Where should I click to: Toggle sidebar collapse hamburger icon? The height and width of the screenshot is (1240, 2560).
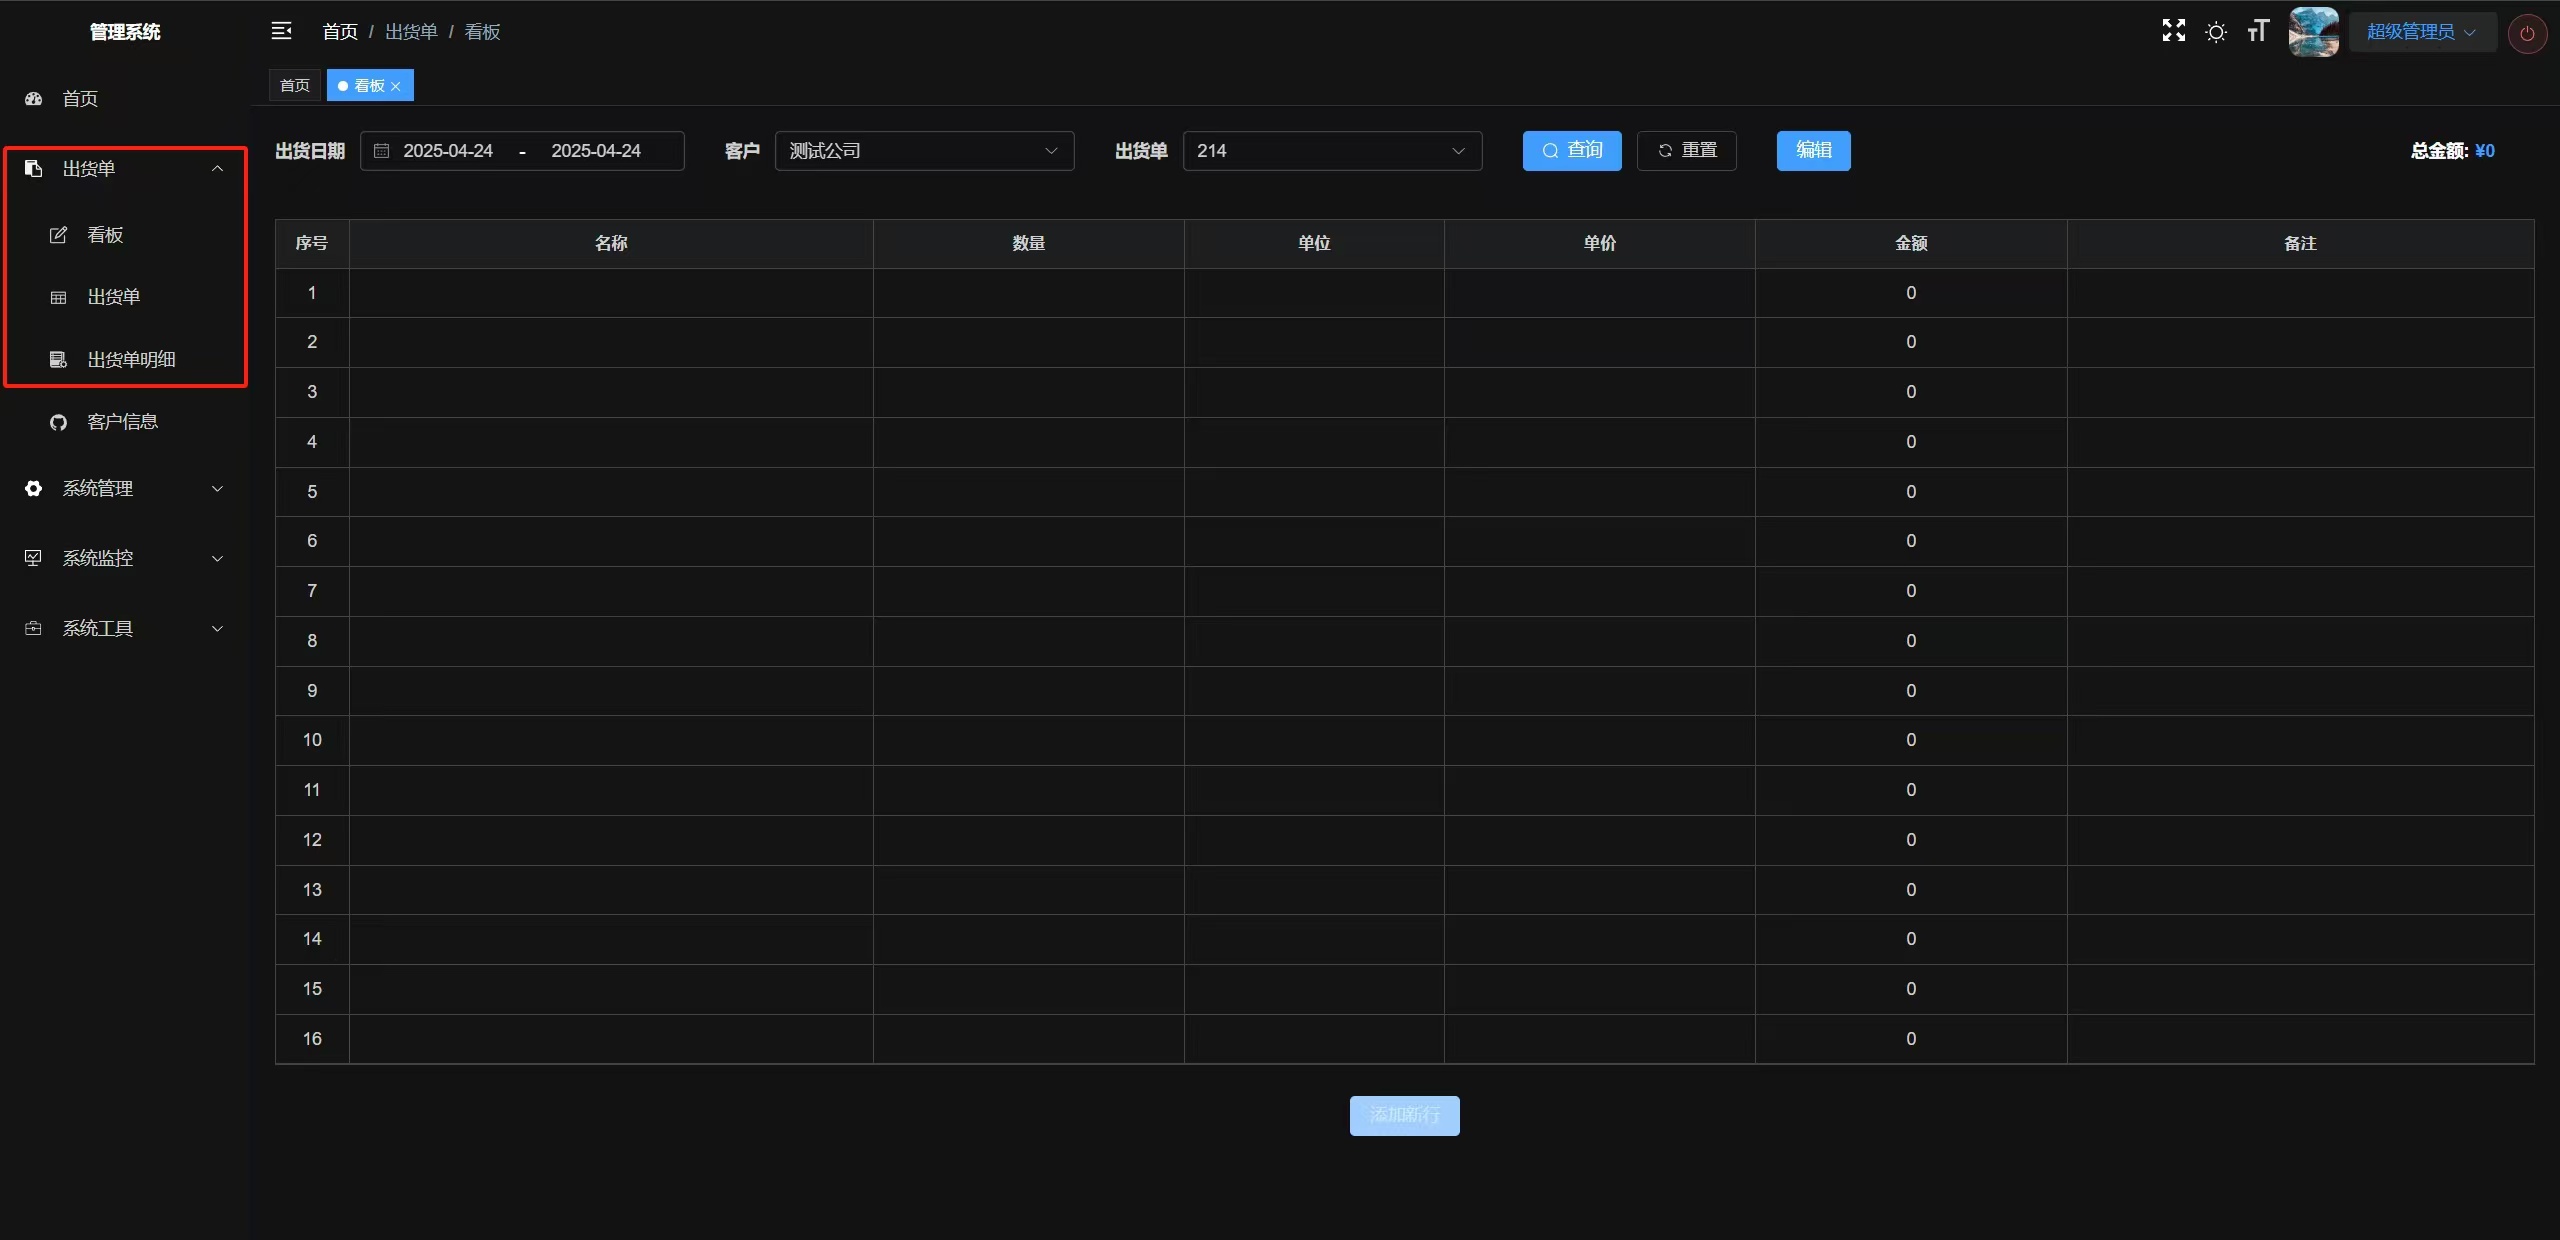[281, 31]
